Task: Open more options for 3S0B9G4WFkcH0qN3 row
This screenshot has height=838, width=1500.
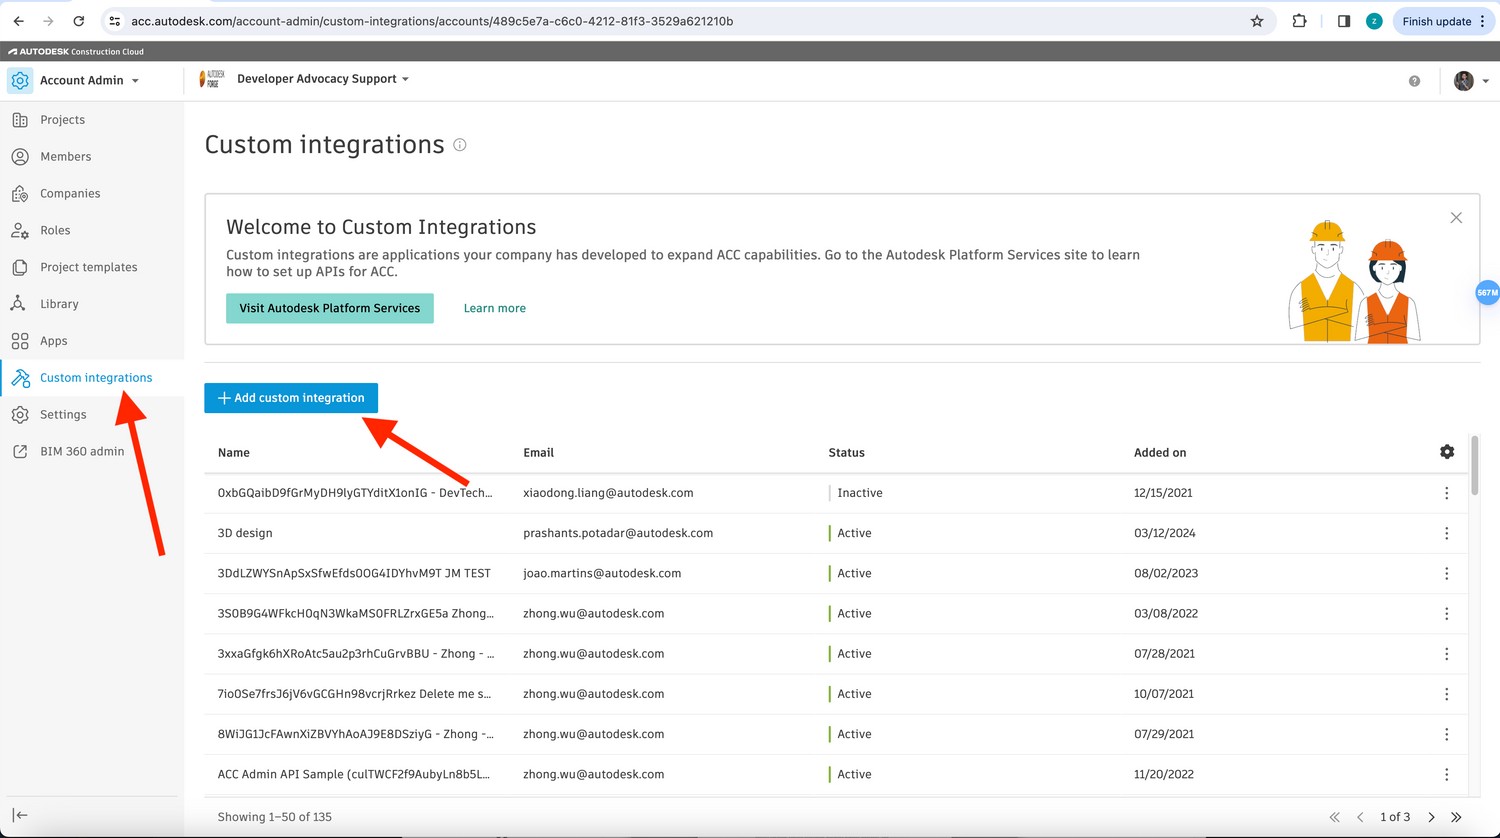Action: (x=1446, y=613)
